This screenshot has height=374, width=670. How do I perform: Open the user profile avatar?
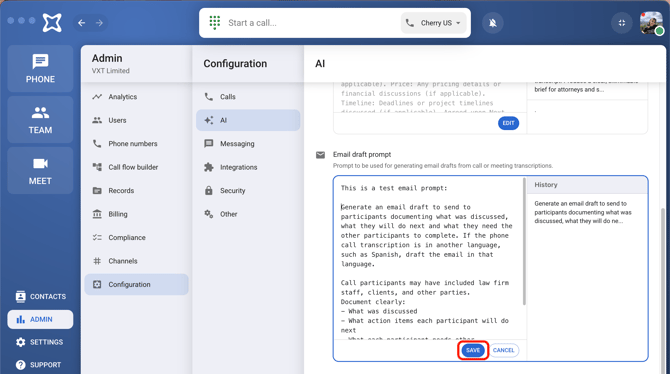click(651, 23)
